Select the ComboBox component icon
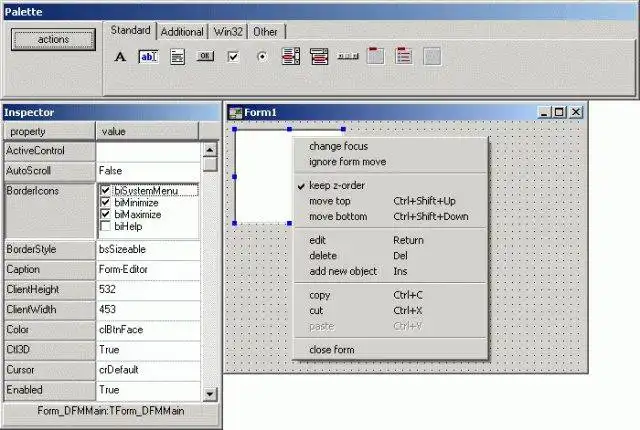 tap(319, 56)
